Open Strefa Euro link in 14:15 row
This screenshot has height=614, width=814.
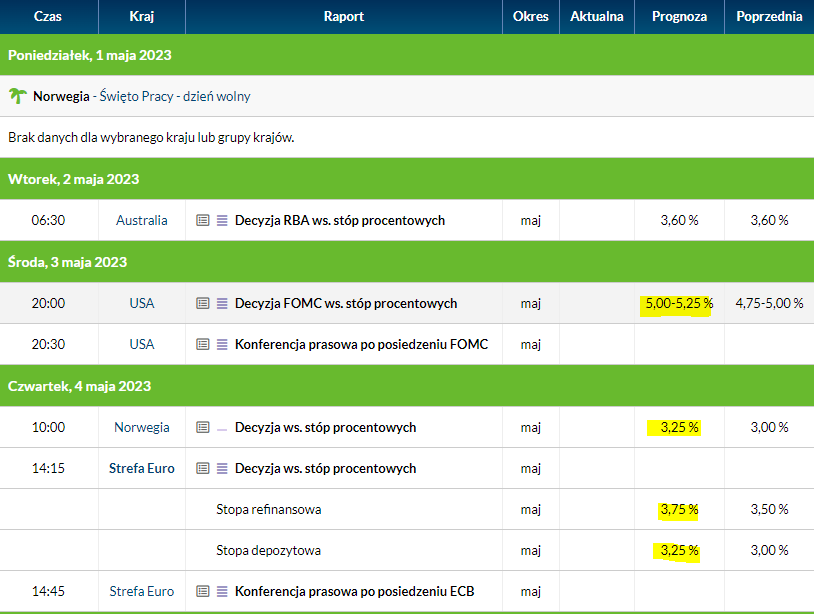pyautogui.click(x=142, y=468)
